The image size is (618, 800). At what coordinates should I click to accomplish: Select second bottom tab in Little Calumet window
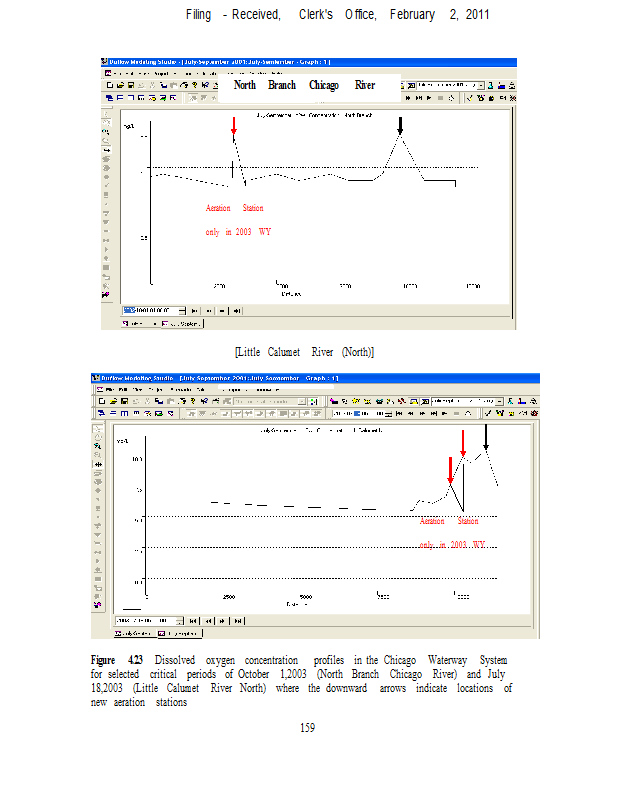180,633
